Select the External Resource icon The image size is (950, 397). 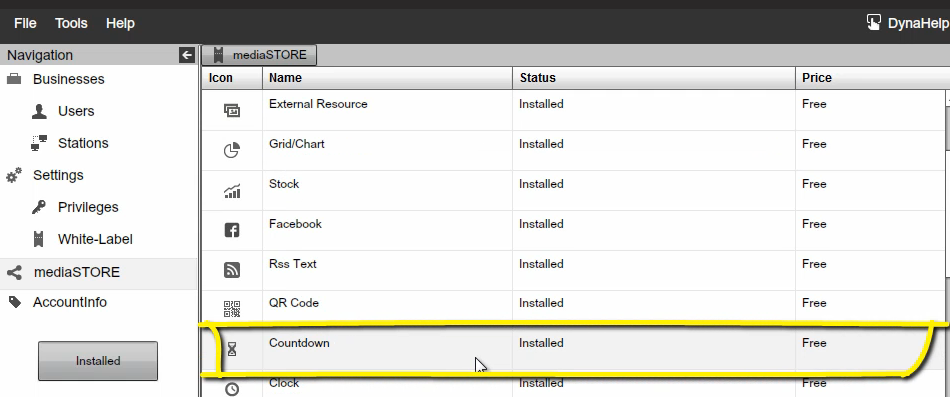click(232, 110)
